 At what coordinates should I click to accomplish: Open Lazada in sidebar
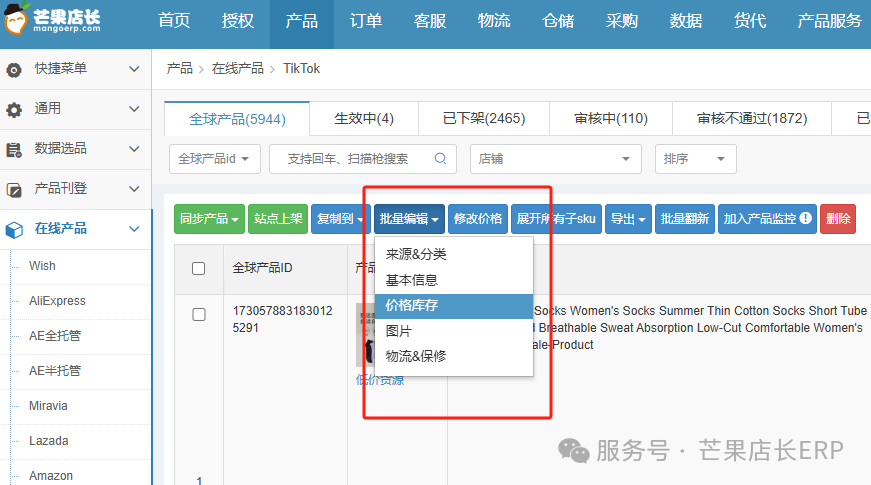pyautogui.click(x=49, y=441)
